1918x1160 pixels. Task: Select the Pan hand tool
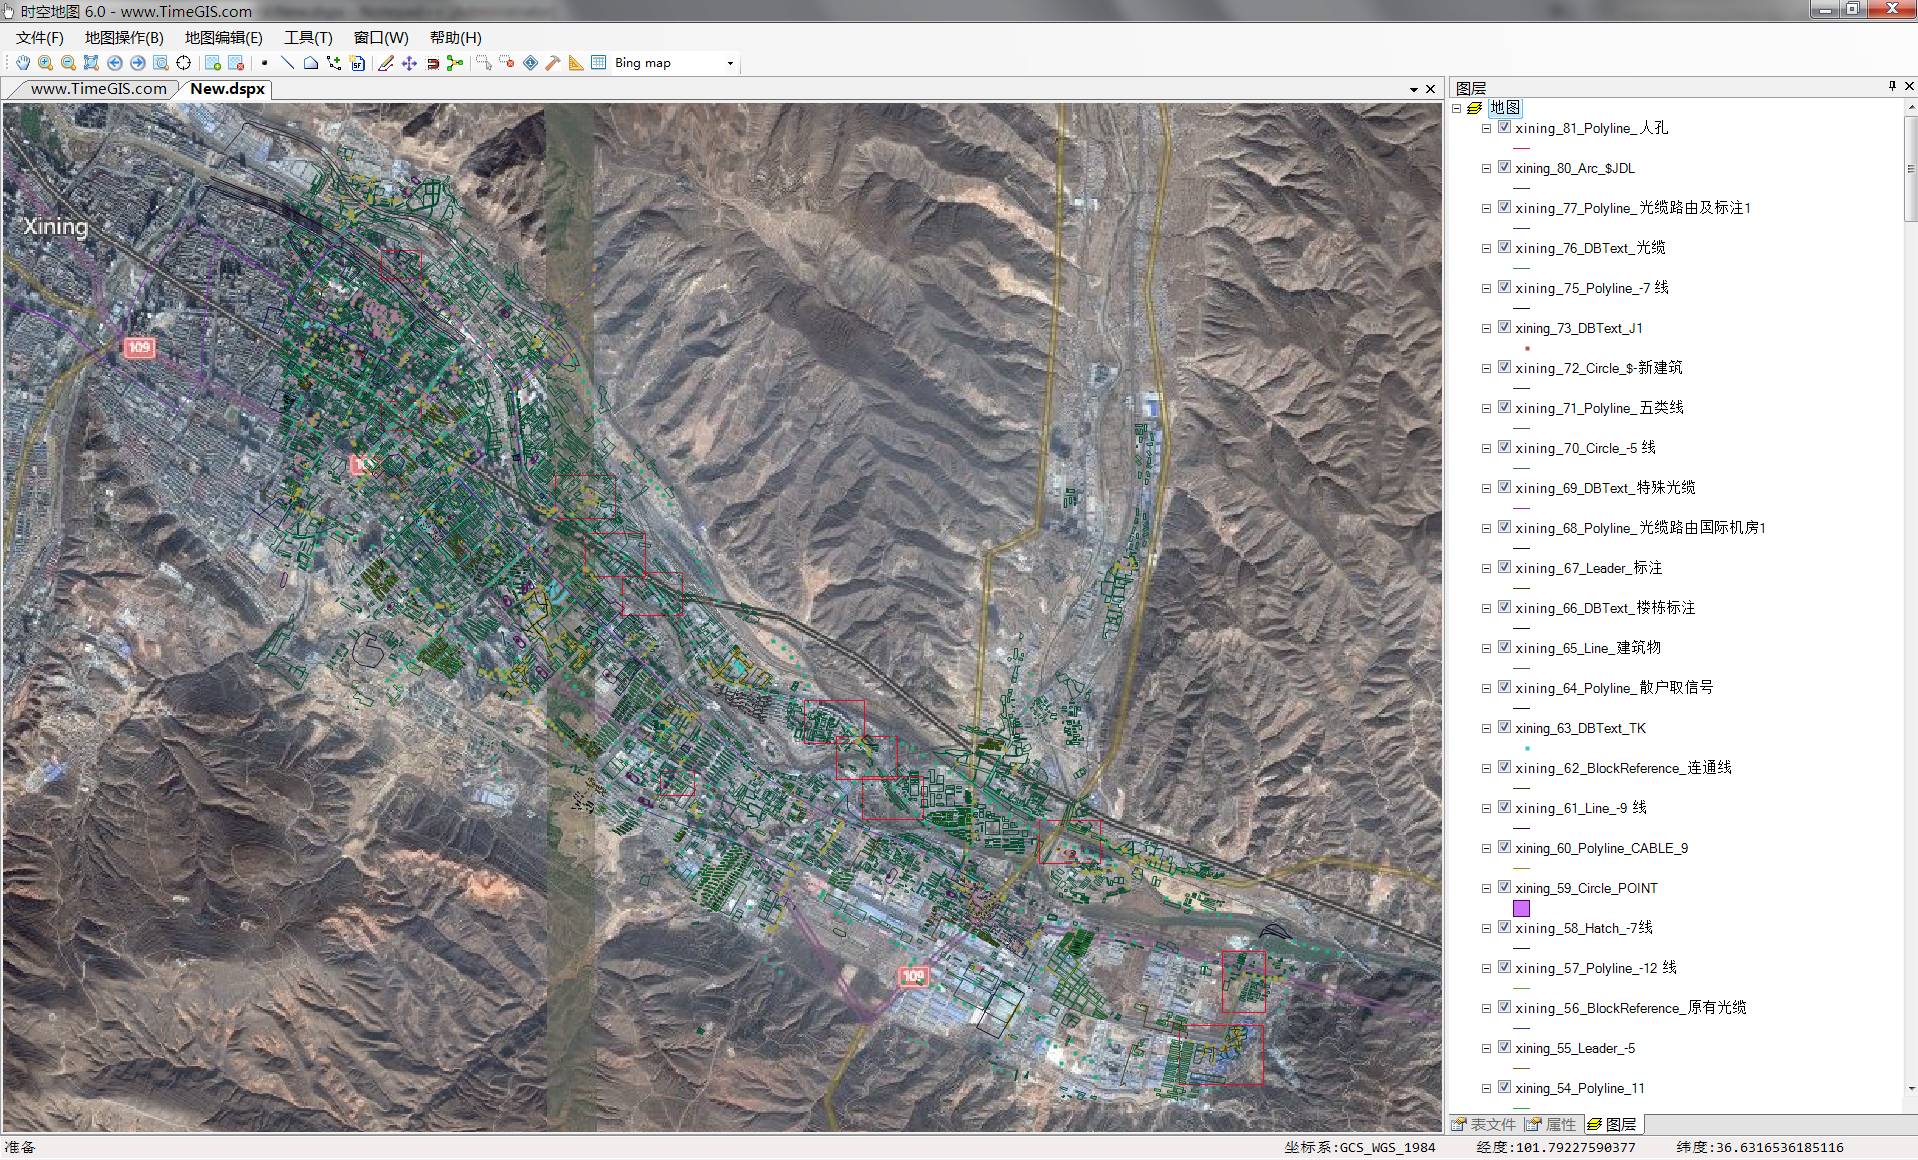tap(22, 63)
